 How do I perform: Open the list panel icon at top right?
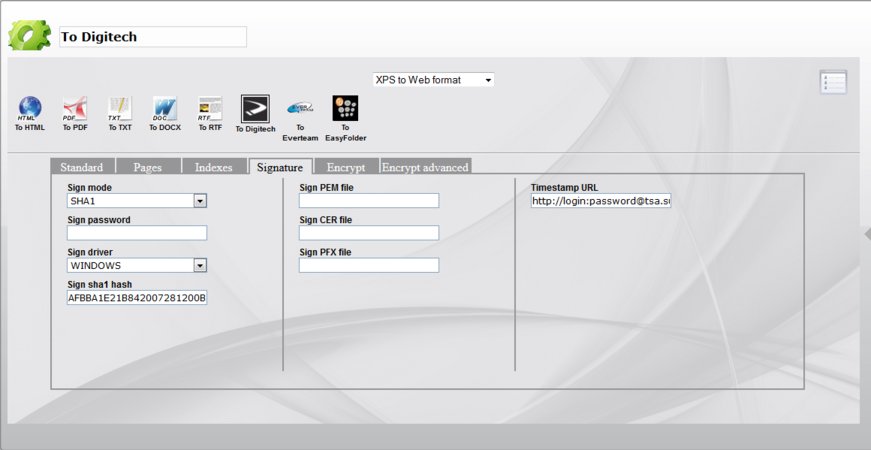(x=833, y=82)
